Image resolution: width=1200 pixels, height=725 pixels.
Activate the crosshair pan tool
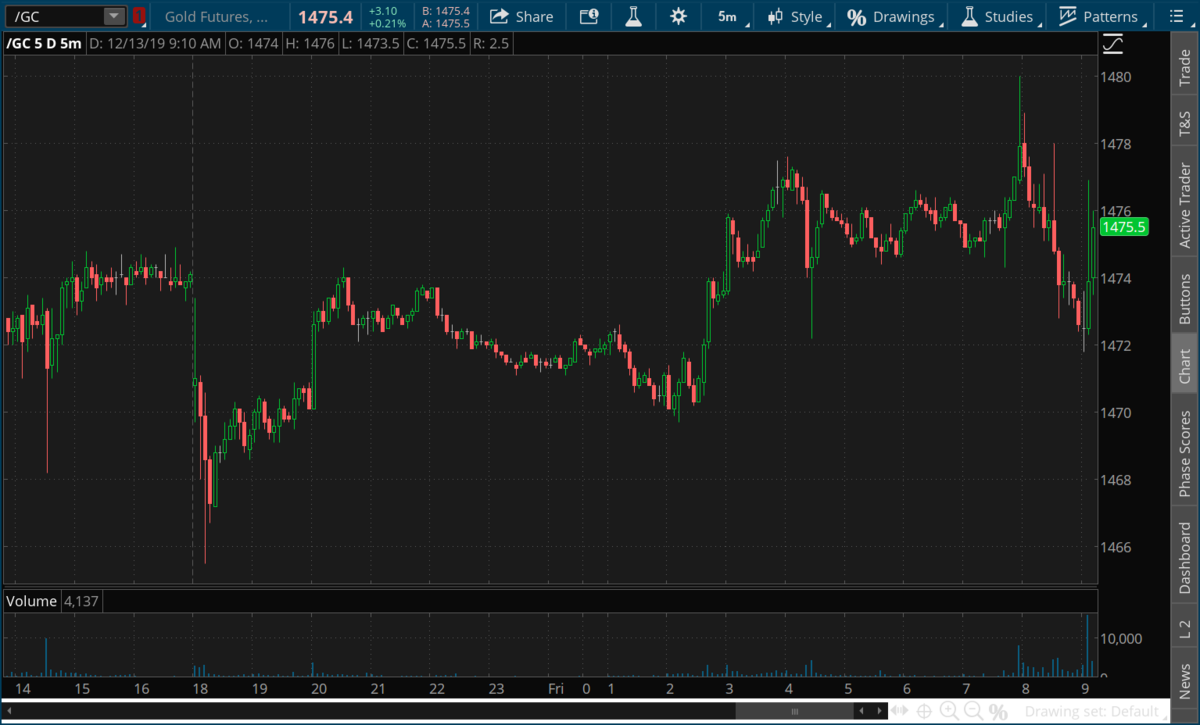924,711
